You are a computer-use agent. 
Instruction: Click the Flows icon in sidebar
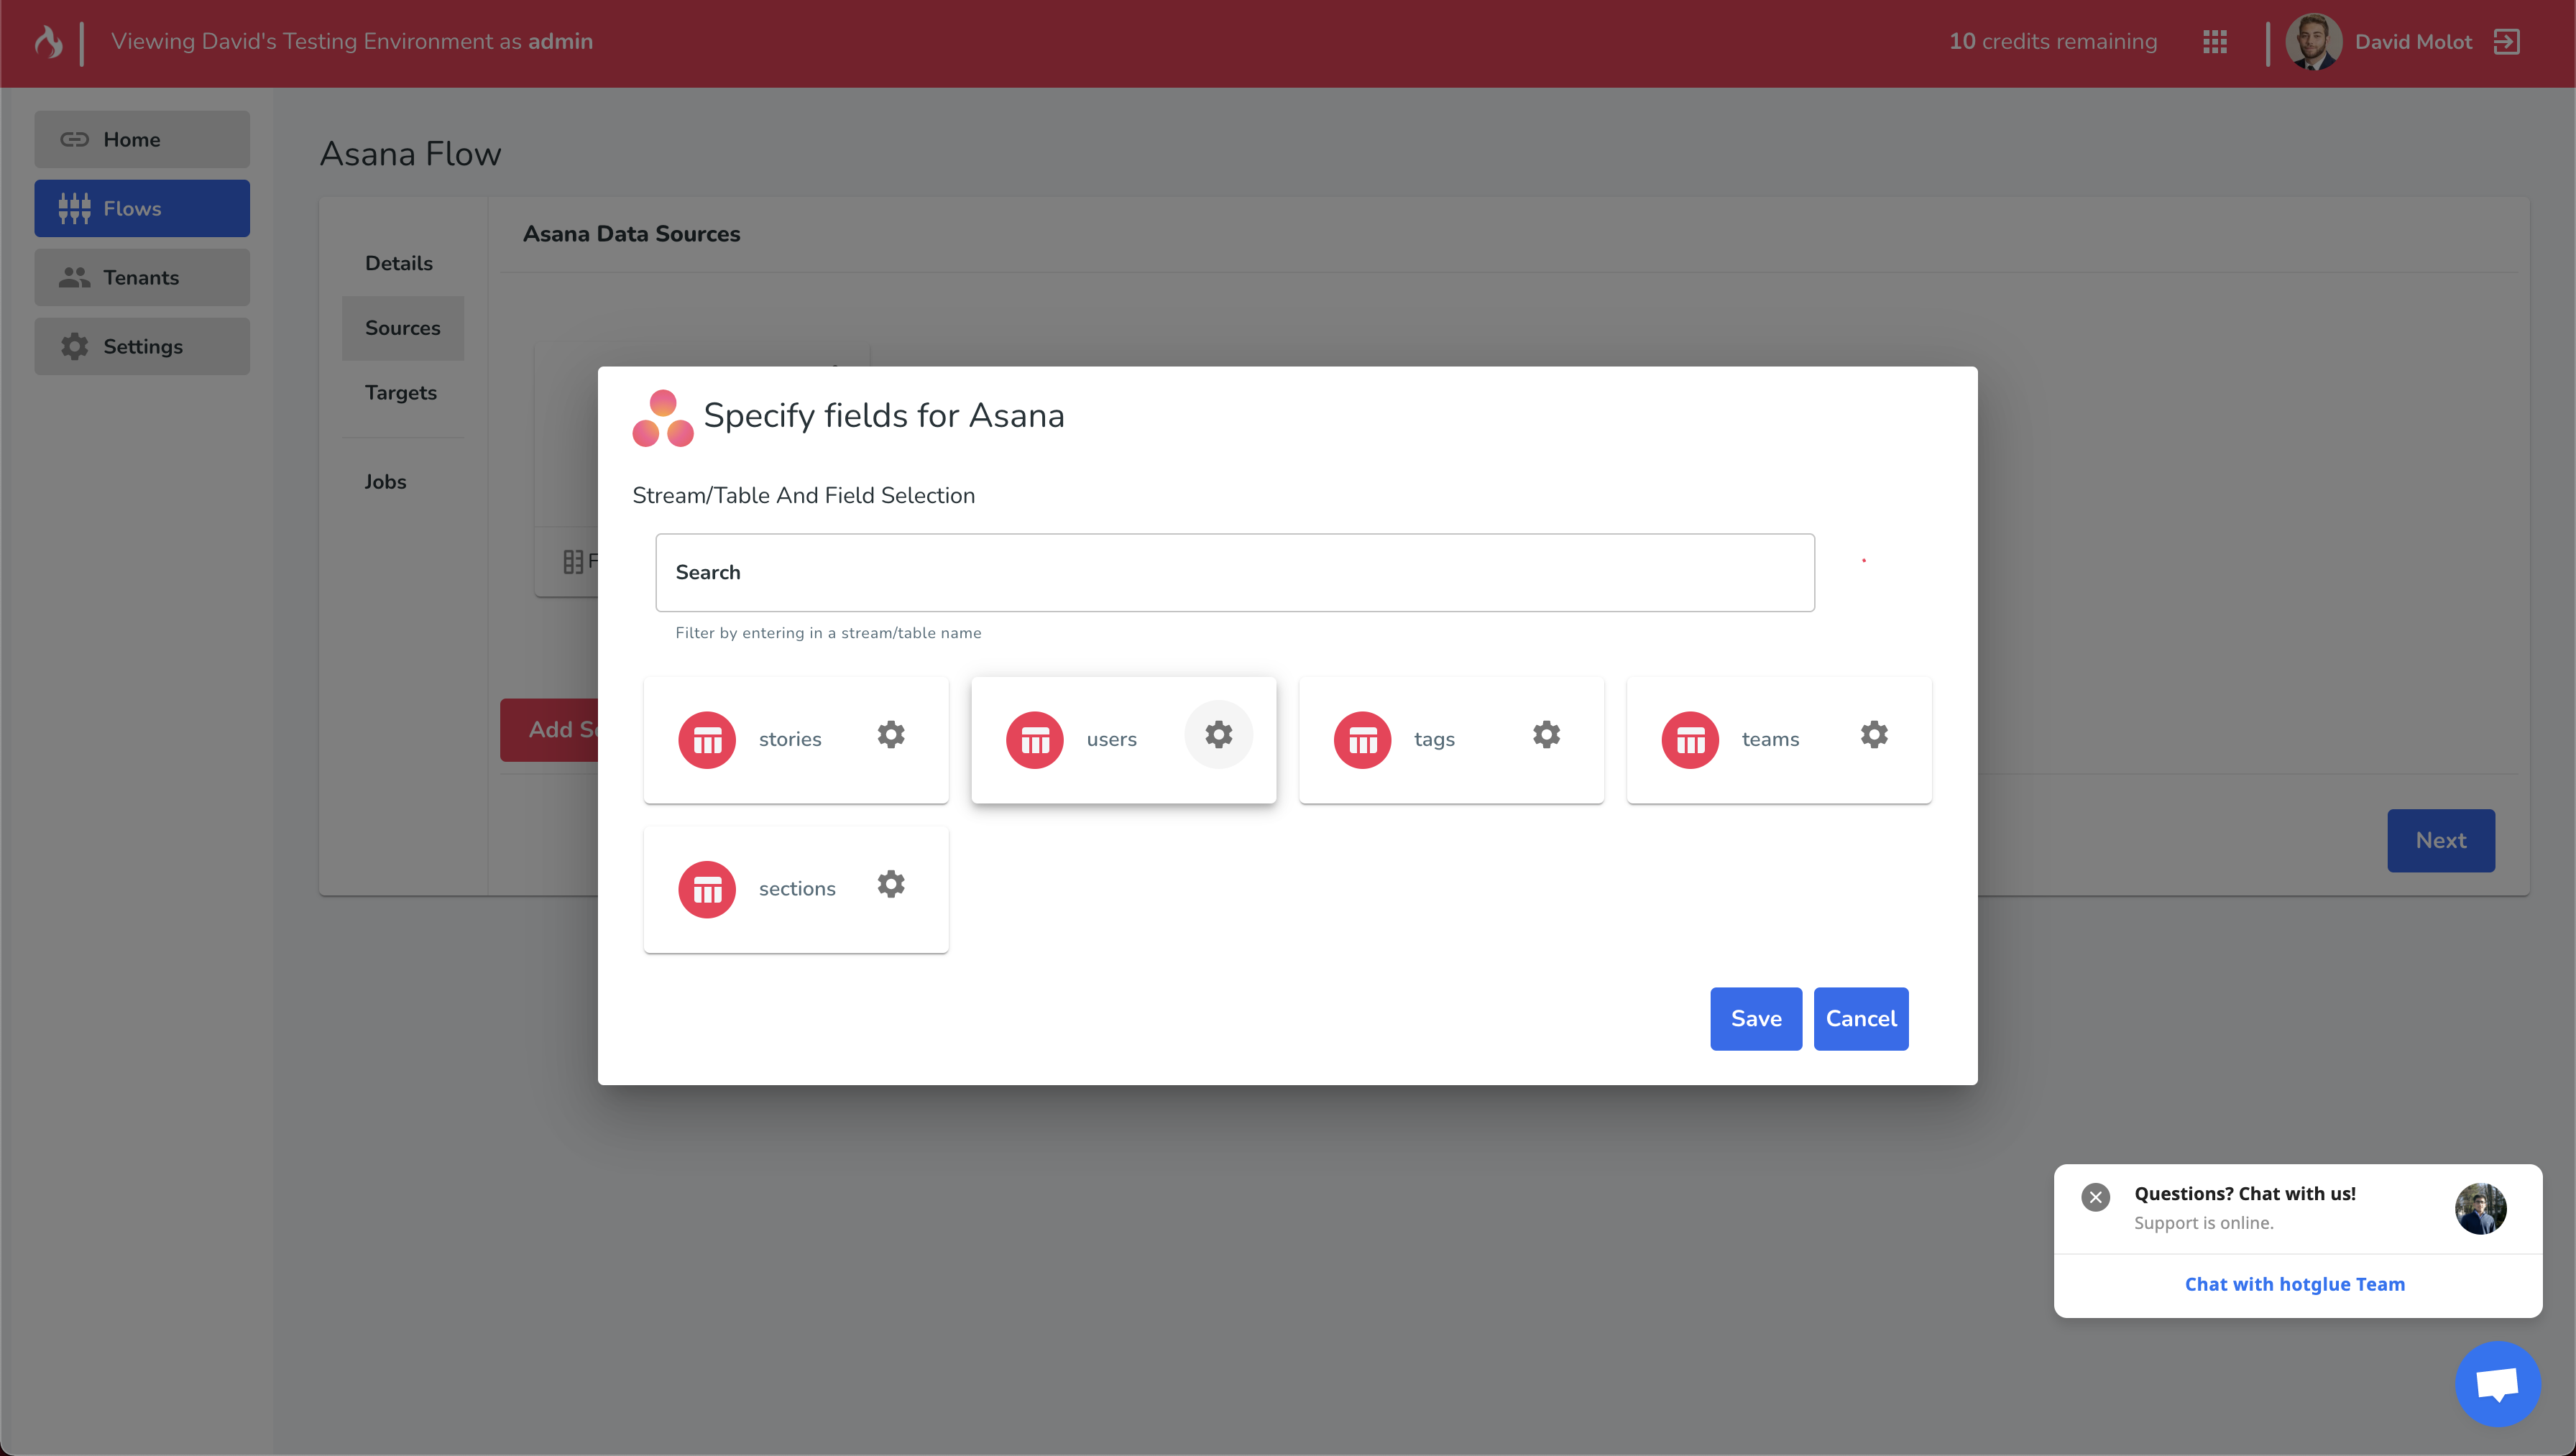pos(75,208)
